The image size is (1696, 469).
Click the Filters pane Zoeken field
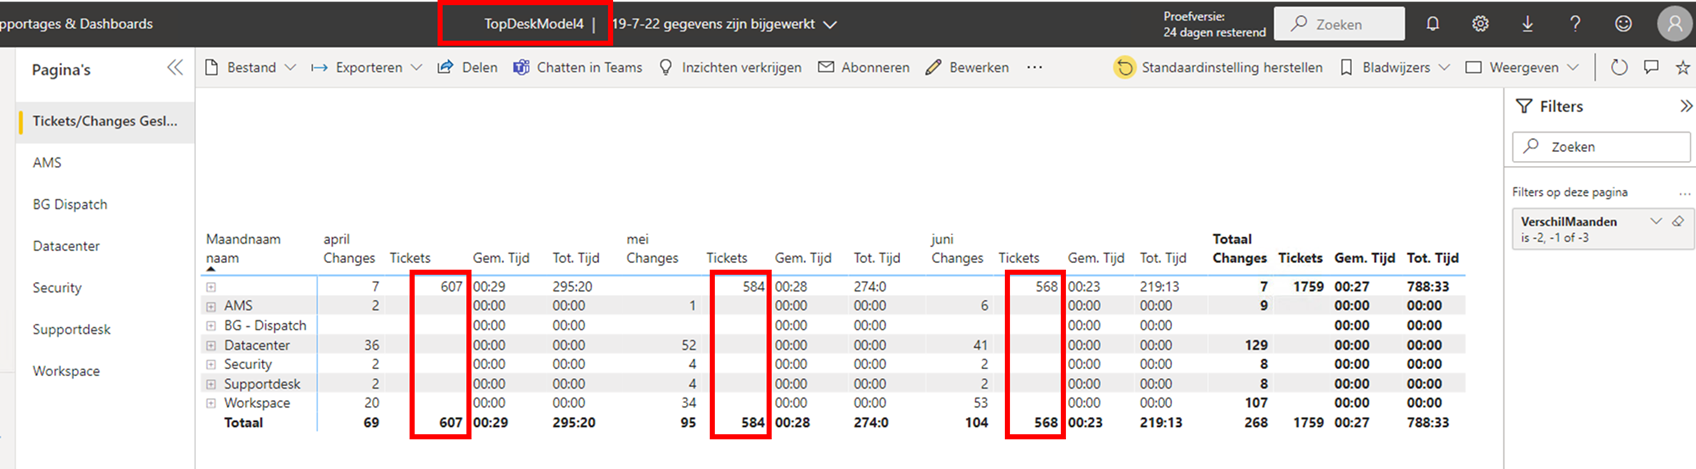tap(1601, 146)
